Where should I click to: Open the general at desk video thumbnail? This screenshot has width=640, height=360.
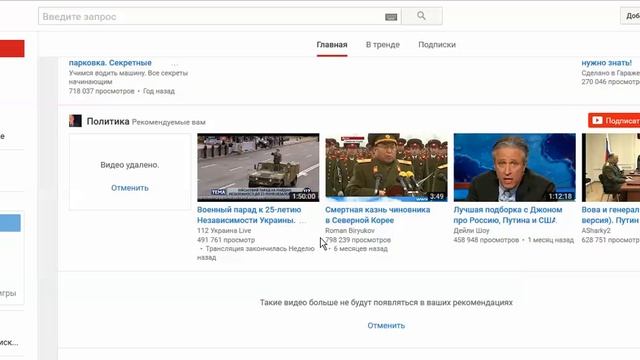(611, 167)
